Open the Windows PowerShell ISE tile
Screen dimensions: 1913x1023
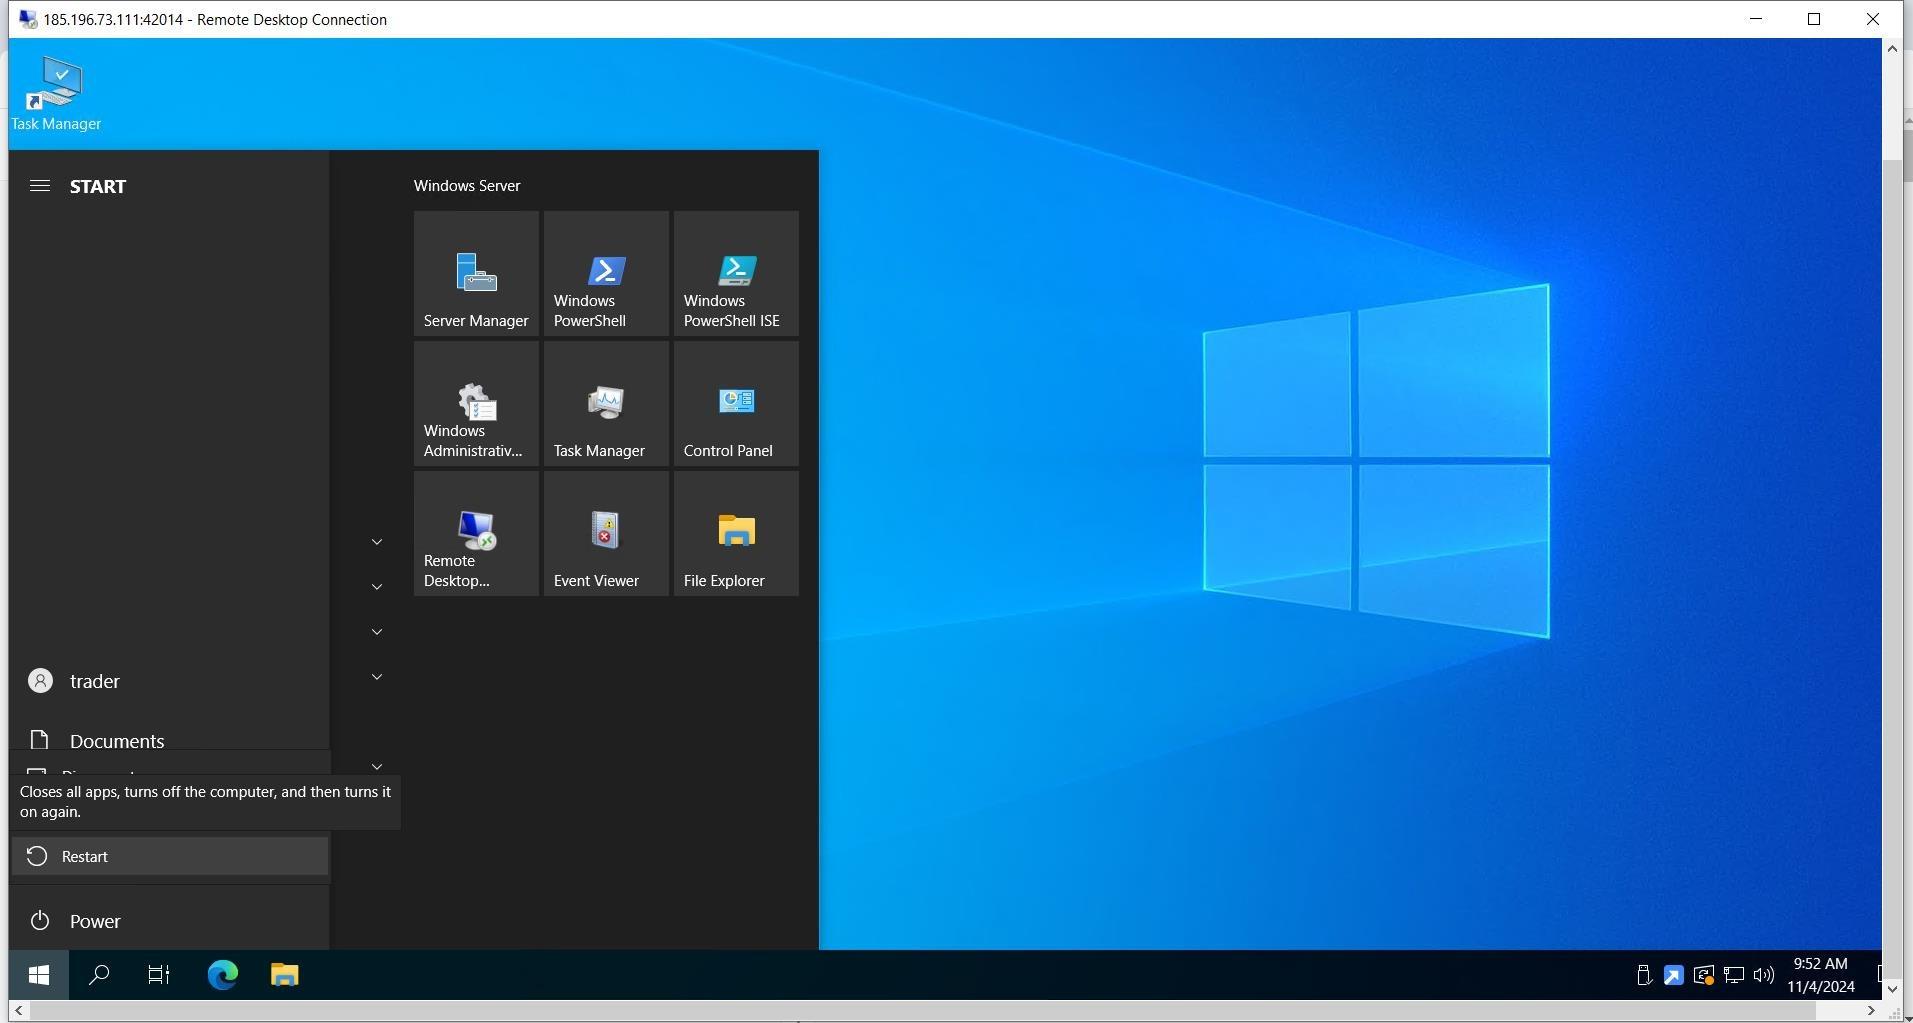click(x=736, y=273)
